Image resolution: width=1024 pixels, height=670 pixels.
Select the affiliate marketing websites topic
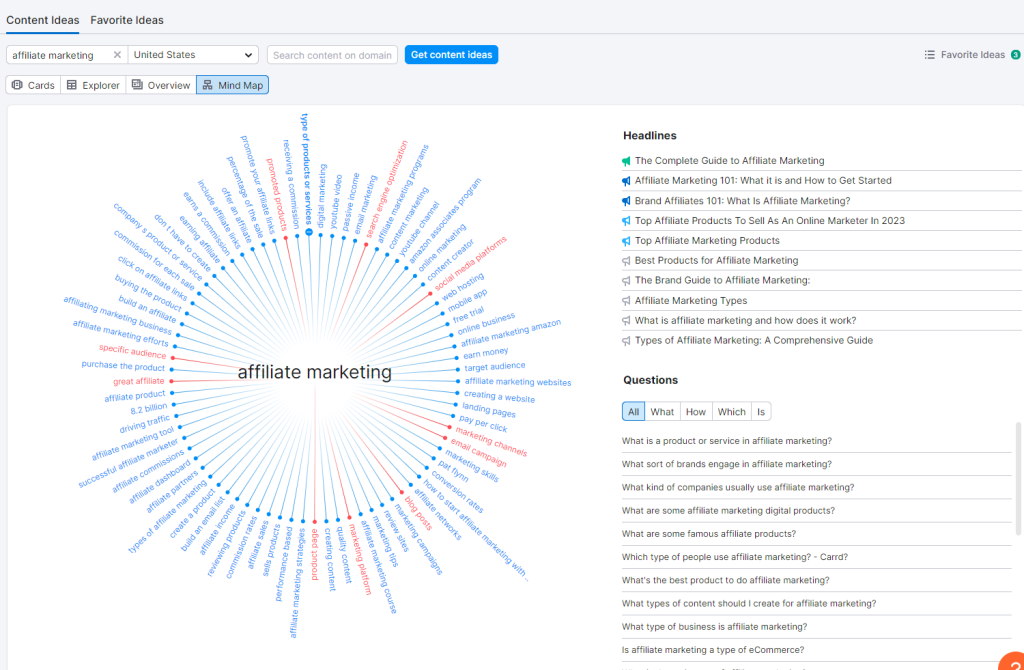(x=518, y=381)
